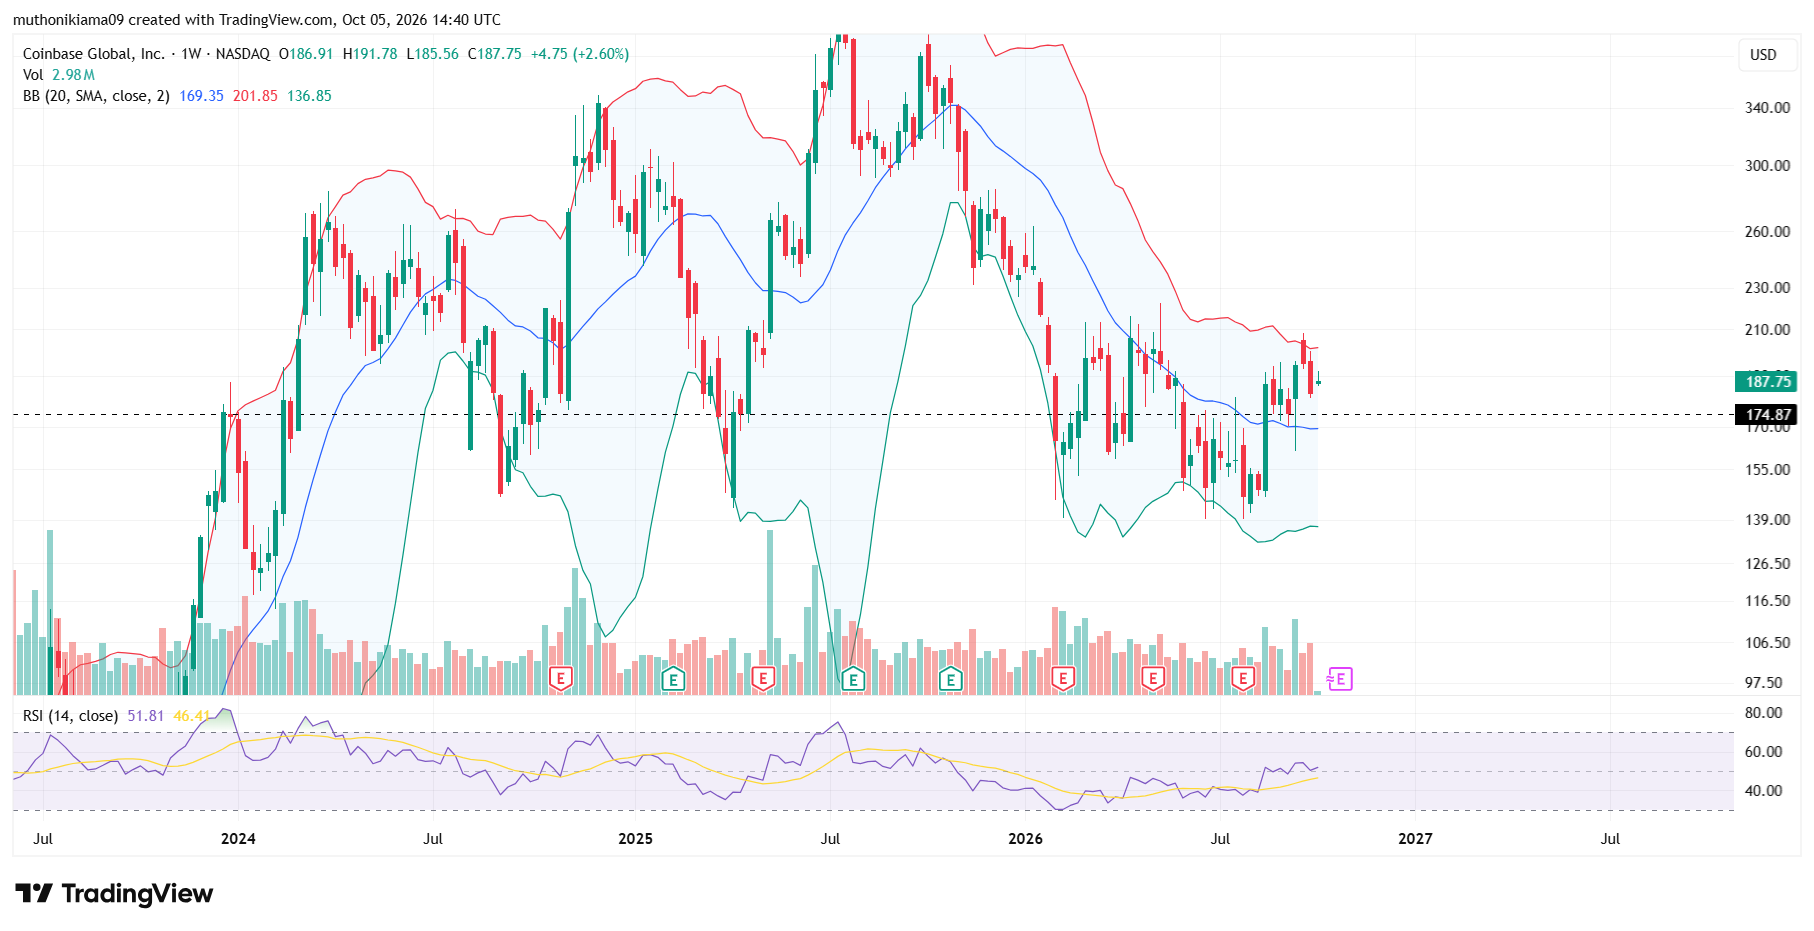Click the RSI value 51.81
This screenshot has height=931, width=1814.
(145, 716)
